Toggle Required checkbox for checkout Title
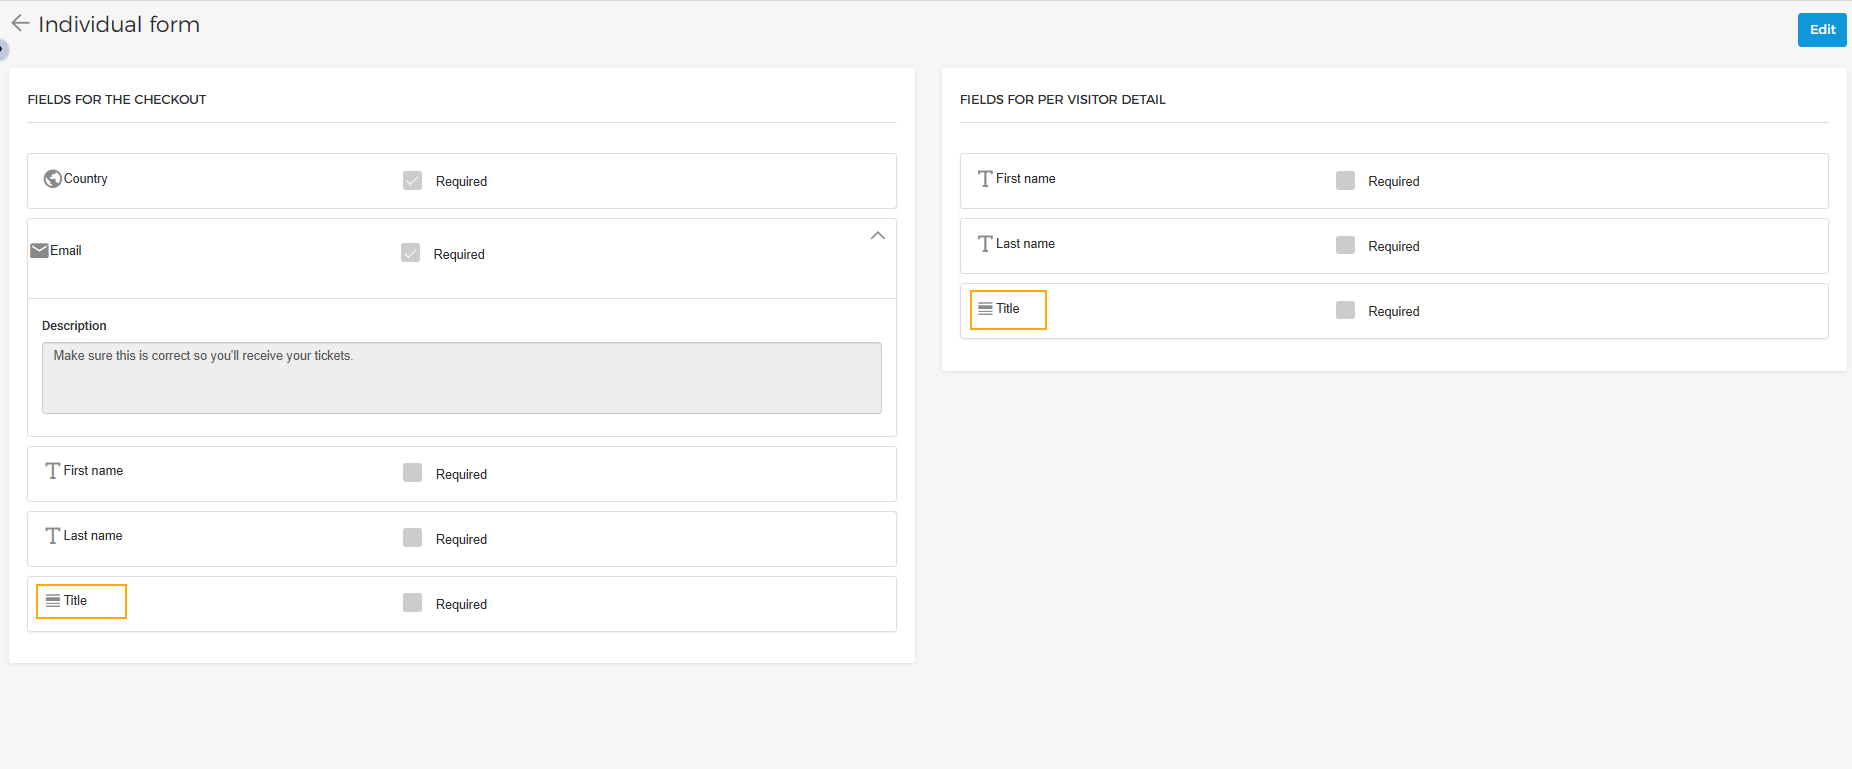The image size is (1852, 769). (x=412, y=603)
